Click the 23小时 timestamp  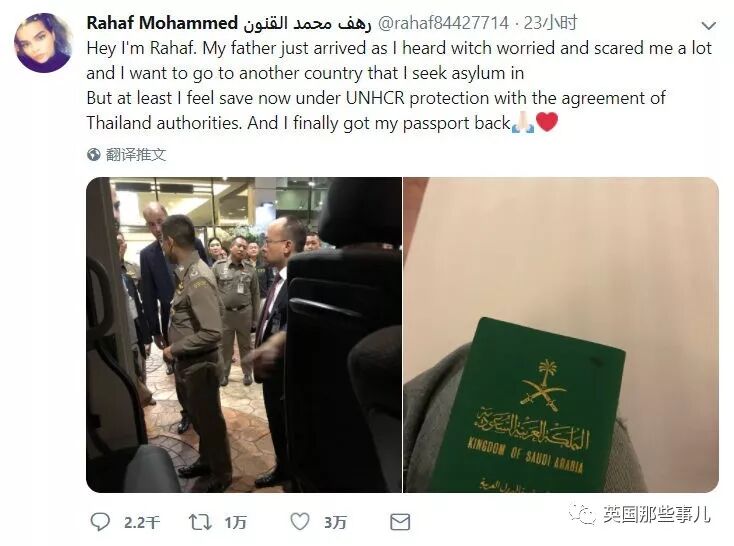click(x=550, y=23)
